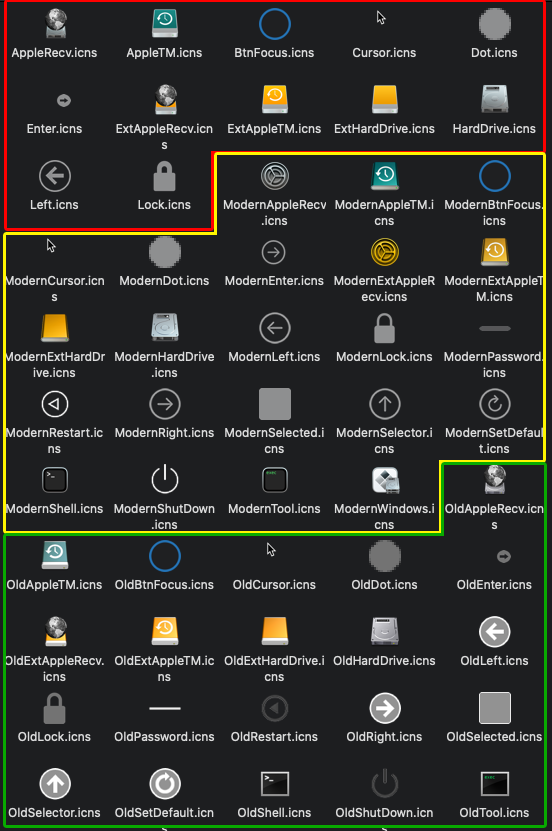This screenshot has width=552, height=831.
Task: Select the ModernAppleRecv.icns icon
Action: [x=274, y=176]
